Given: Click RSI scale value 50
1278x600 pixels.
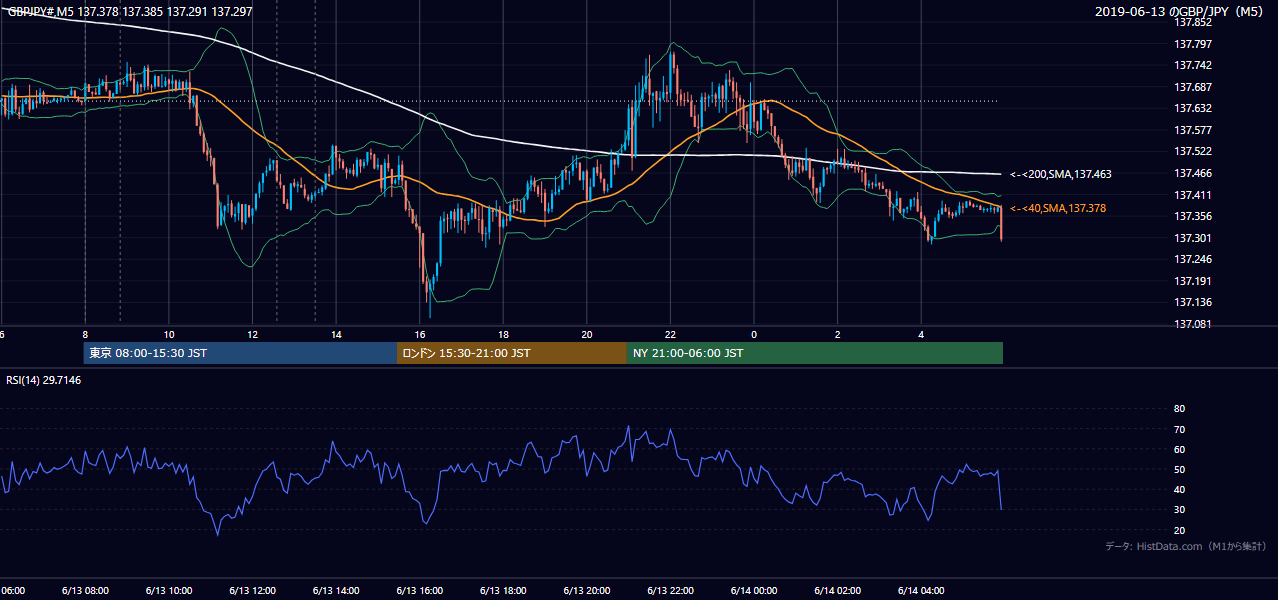Looking at the screenshot, I should [x=1179, y=469].
